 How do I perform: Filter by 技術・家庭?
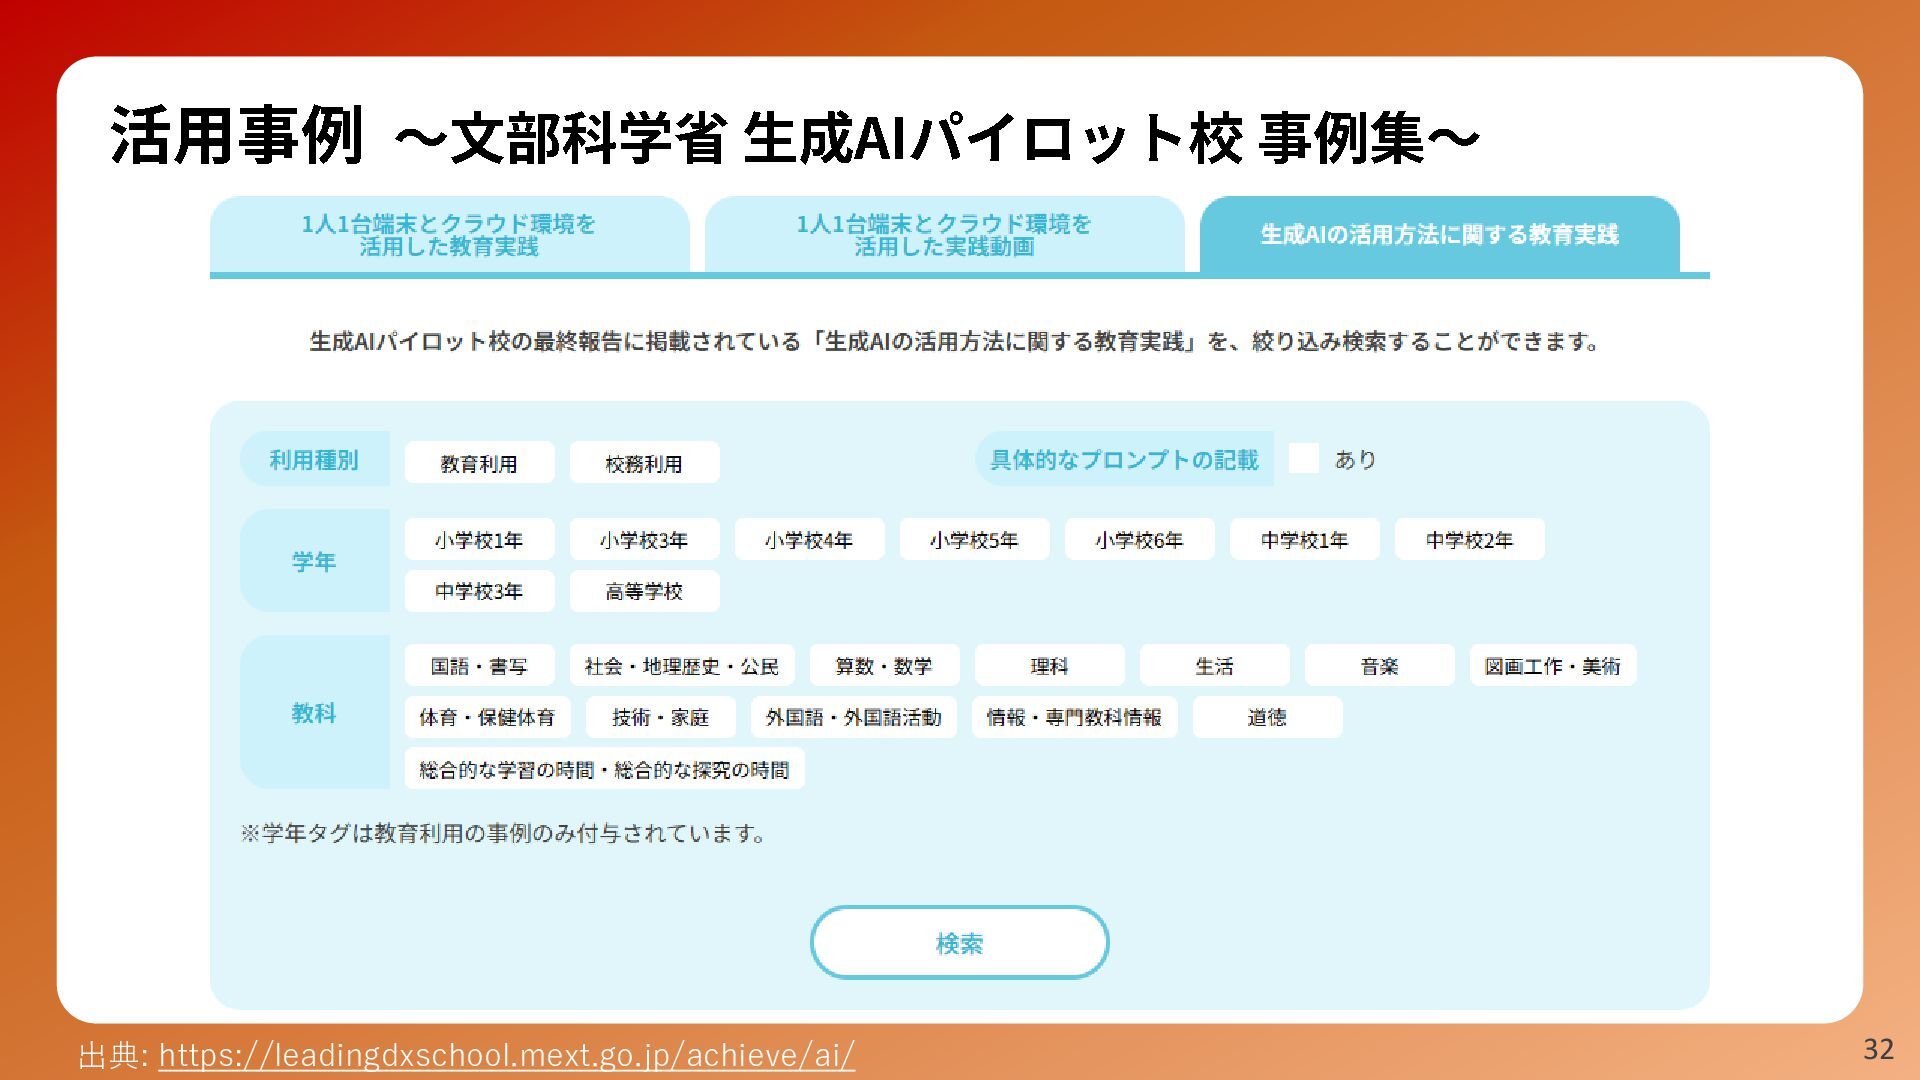click(660, 717)
